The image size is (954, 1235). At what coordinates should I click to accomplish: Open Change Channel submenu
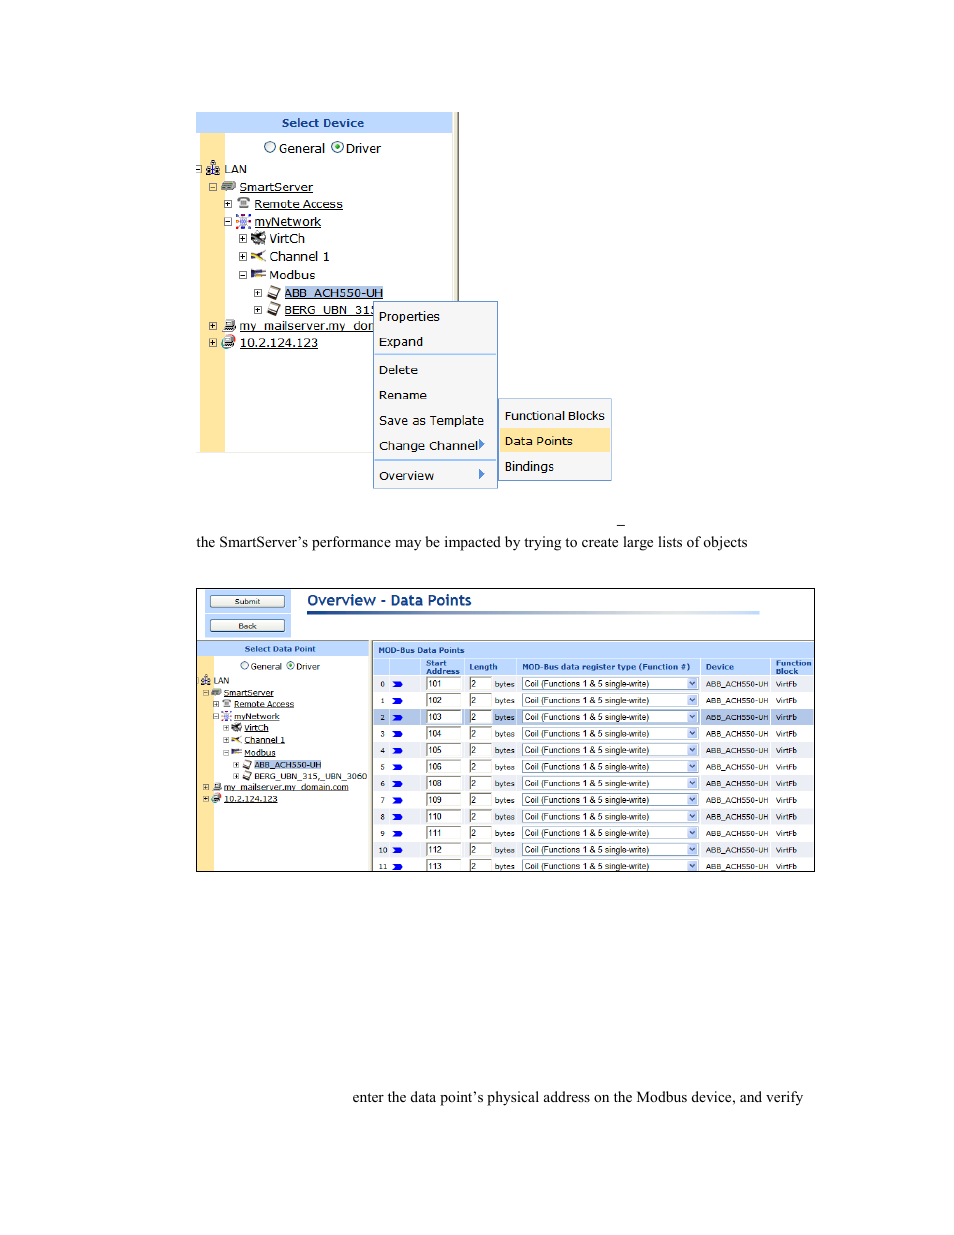[435, 446]
